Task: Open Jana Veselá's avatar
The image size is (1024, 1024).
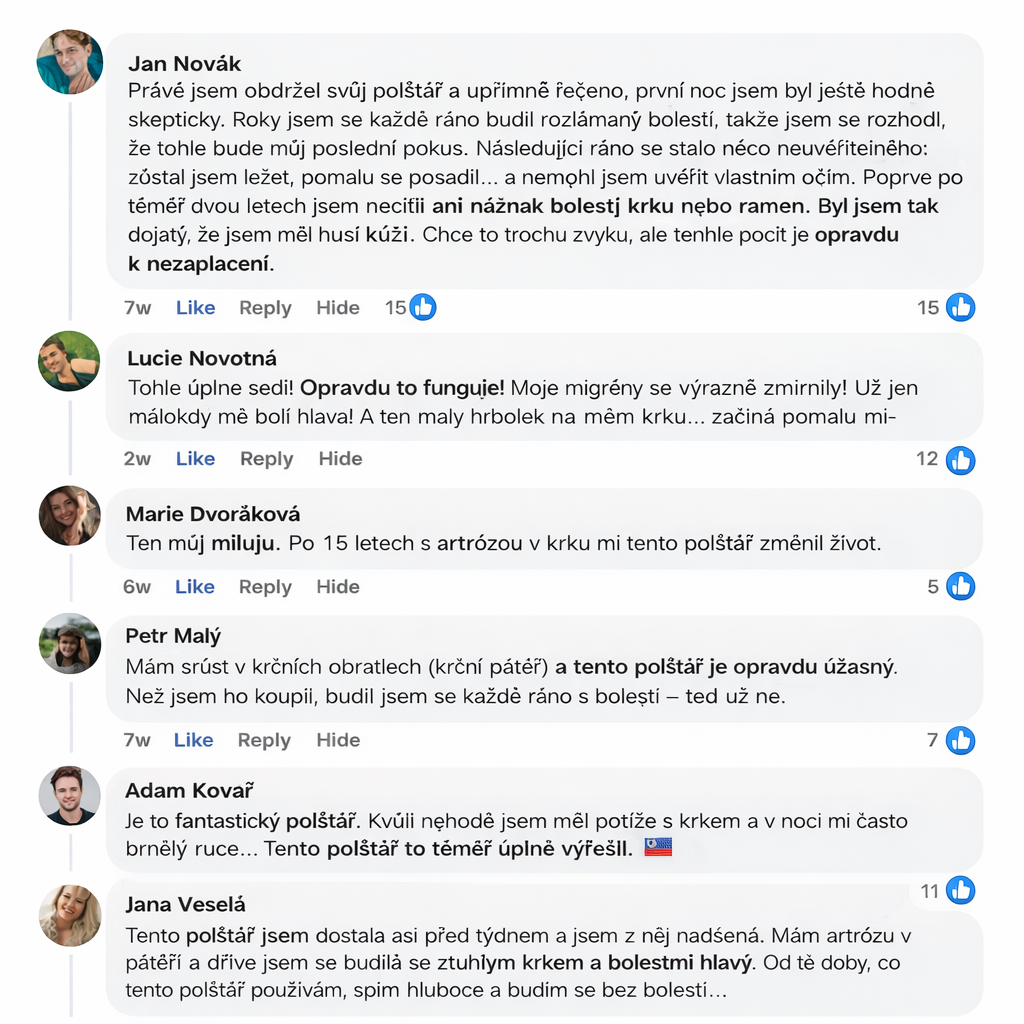Action: [70, 915]
